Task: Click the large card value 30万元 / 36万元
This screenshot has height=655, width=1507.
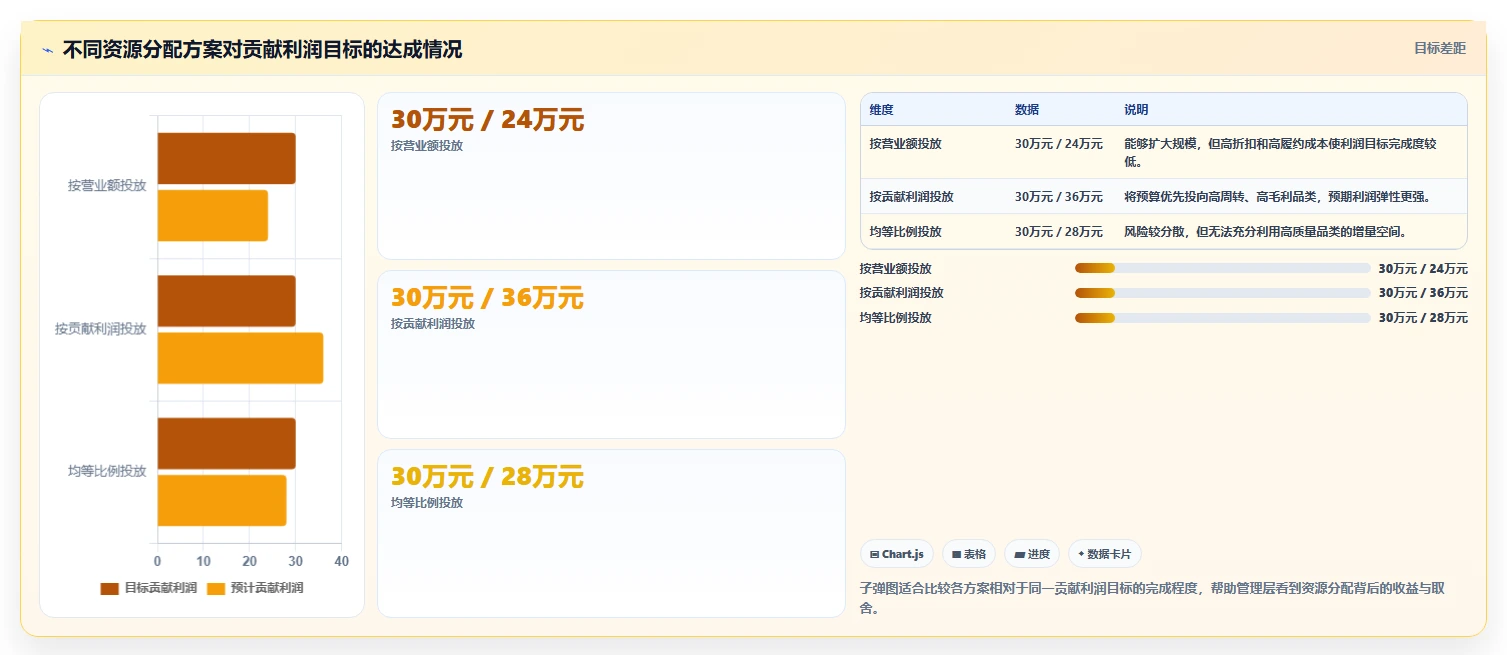Action: pyautogui.click(x=487, y=298)
